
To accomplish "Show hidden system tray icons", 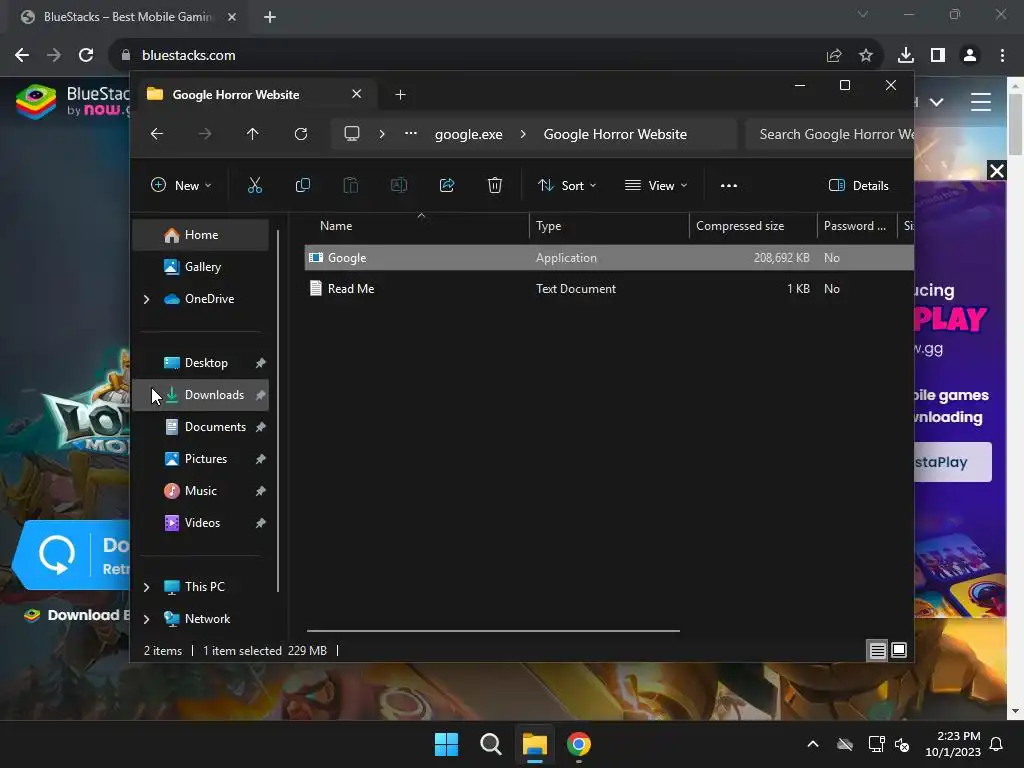I will [813, 744].
